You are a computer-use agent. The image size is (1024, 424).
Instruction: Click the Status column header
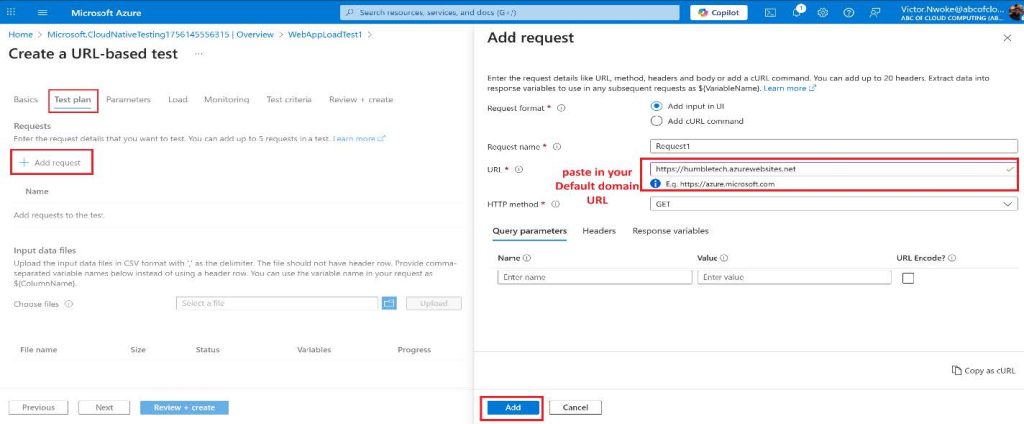(208, 350)
